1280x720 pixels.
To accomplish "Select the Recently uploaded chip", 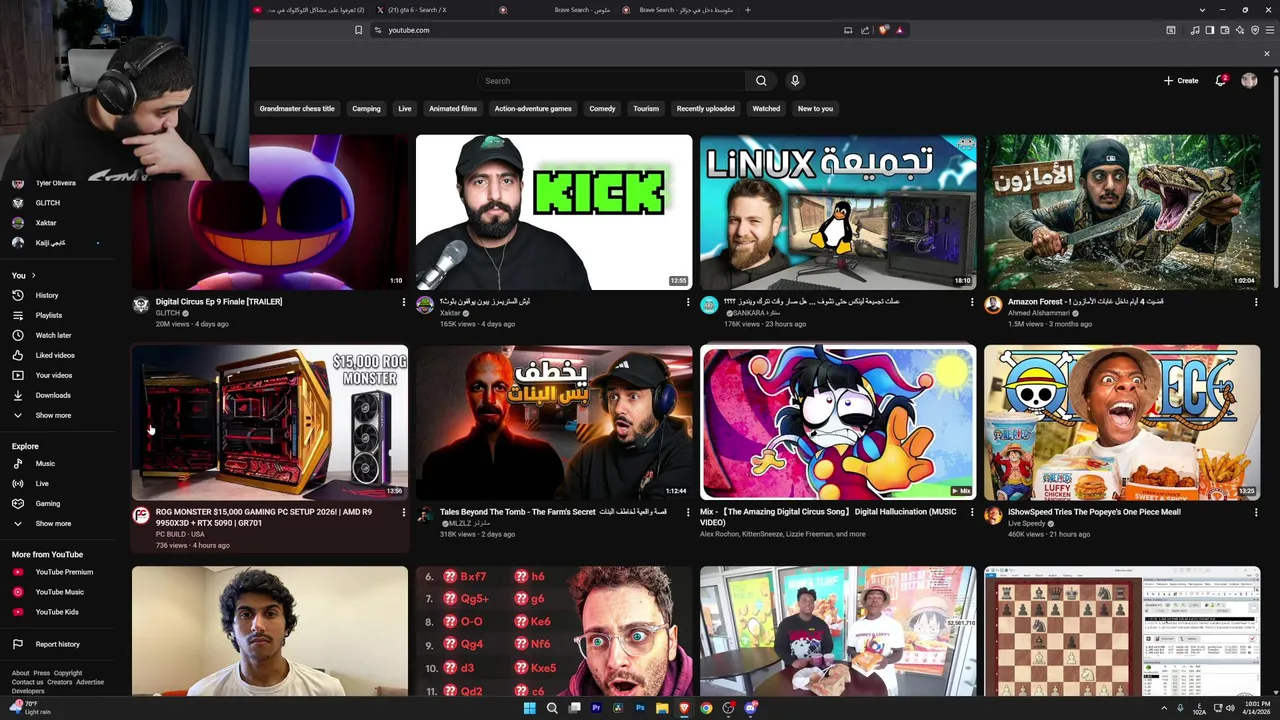I will coord(705,109).
